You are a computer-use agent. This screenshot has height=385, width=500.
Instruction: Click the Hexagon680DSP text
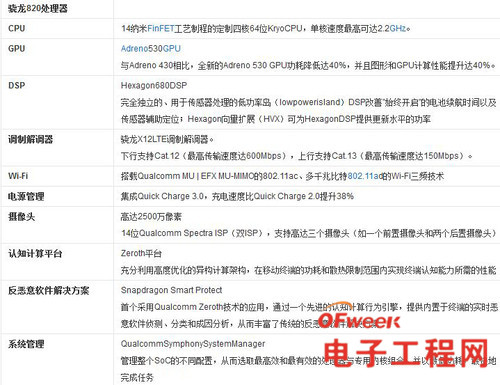154,86
